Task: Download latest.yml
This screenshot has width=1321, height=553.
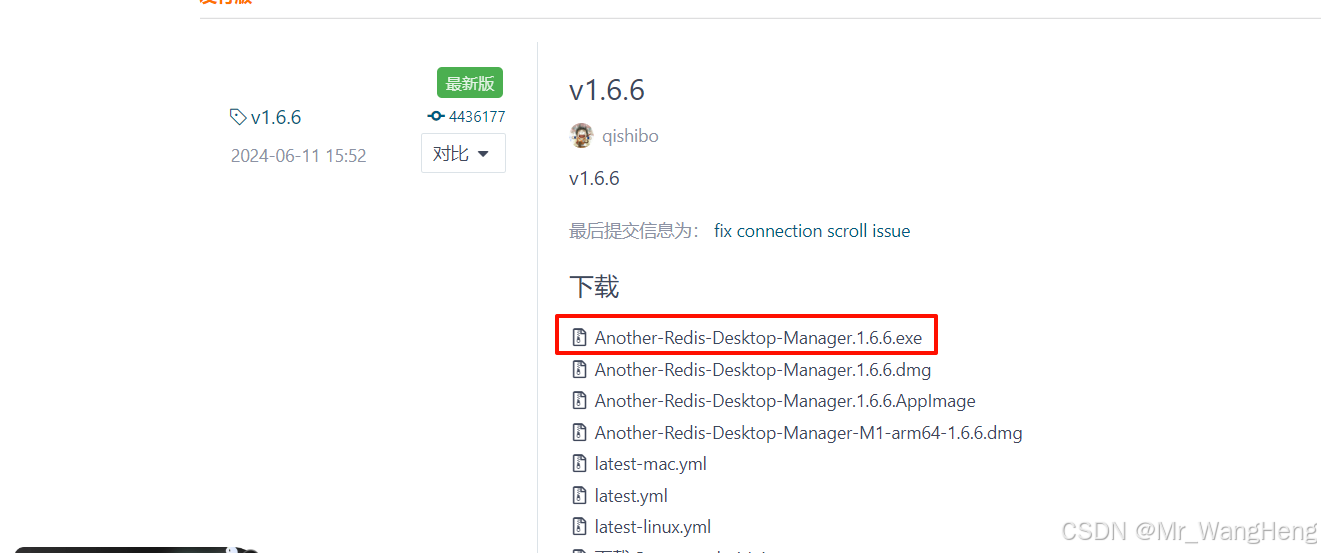Action: tap(631, 496)
